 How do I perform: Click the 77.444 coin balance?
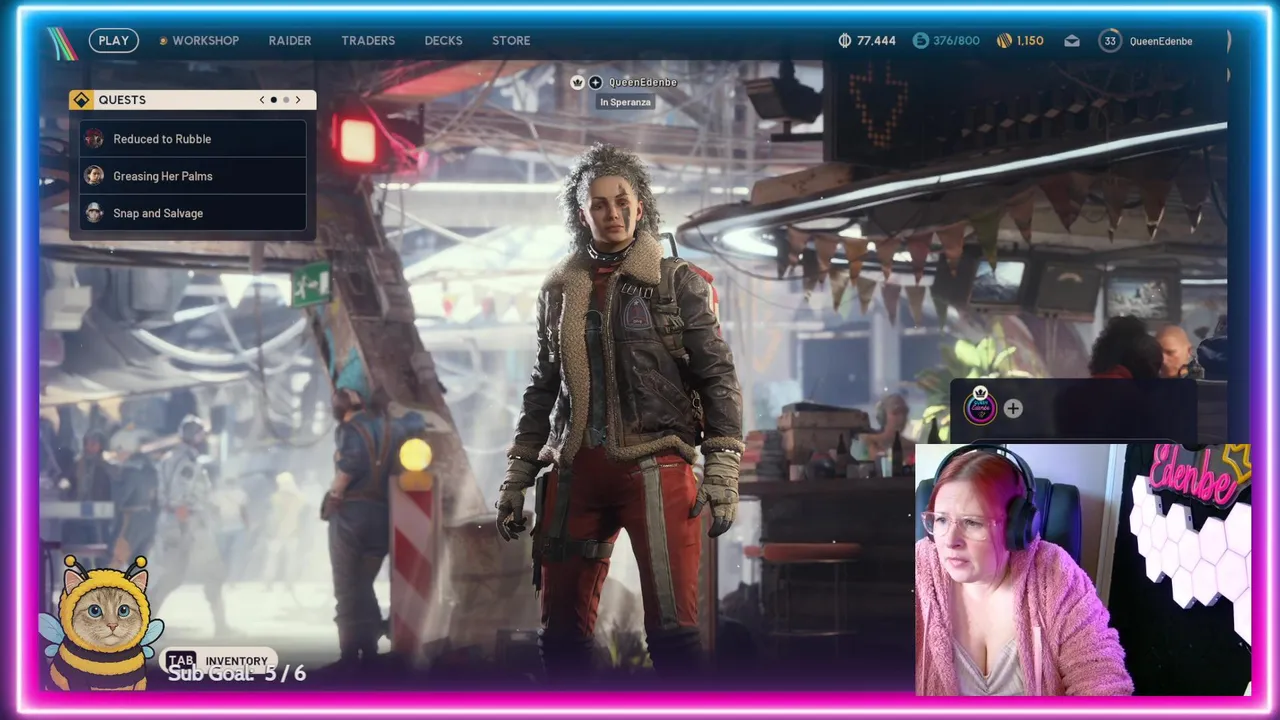pos(876,41)
